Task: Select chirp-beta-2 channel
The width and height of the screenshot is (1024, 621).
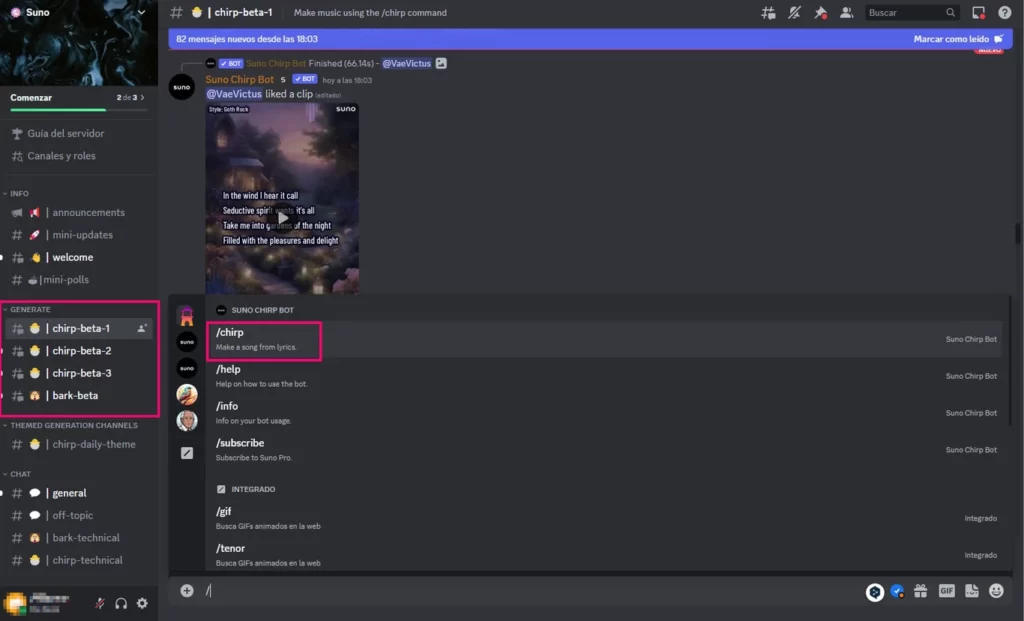Action: [78, 351]
